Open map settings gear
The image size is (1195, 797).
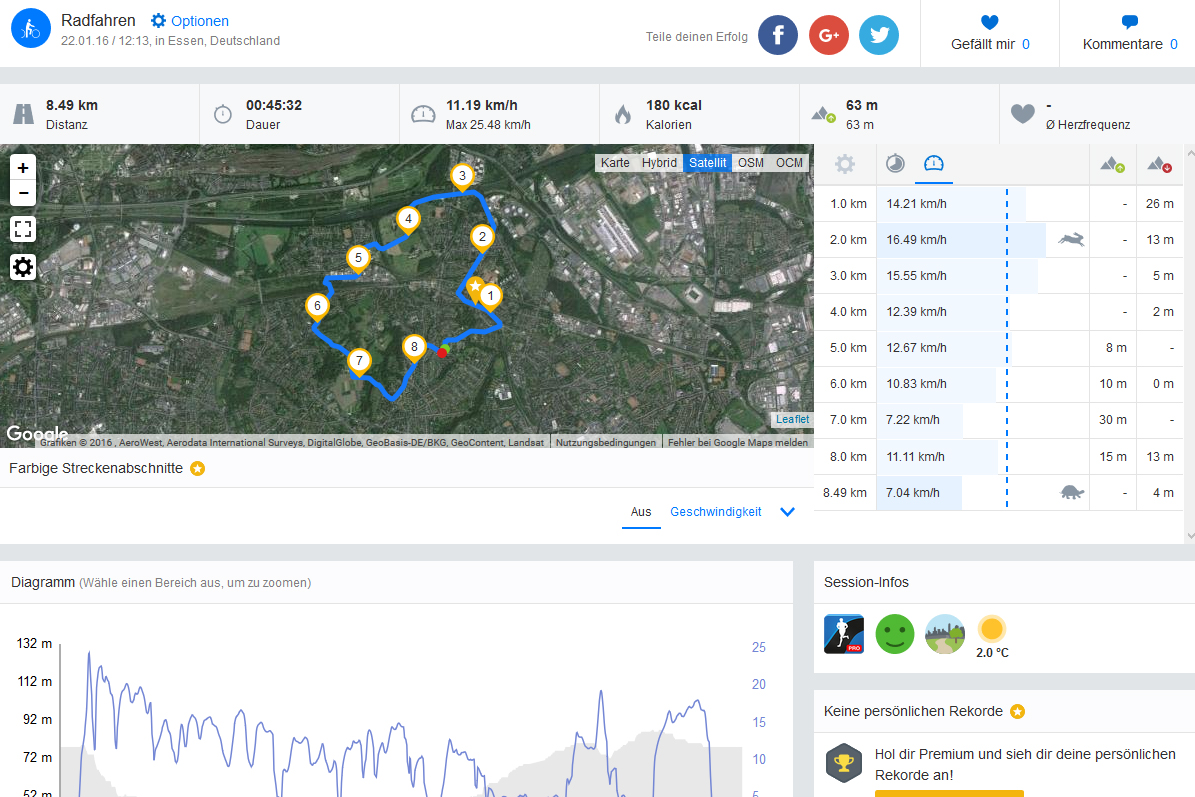click(23, 267)
